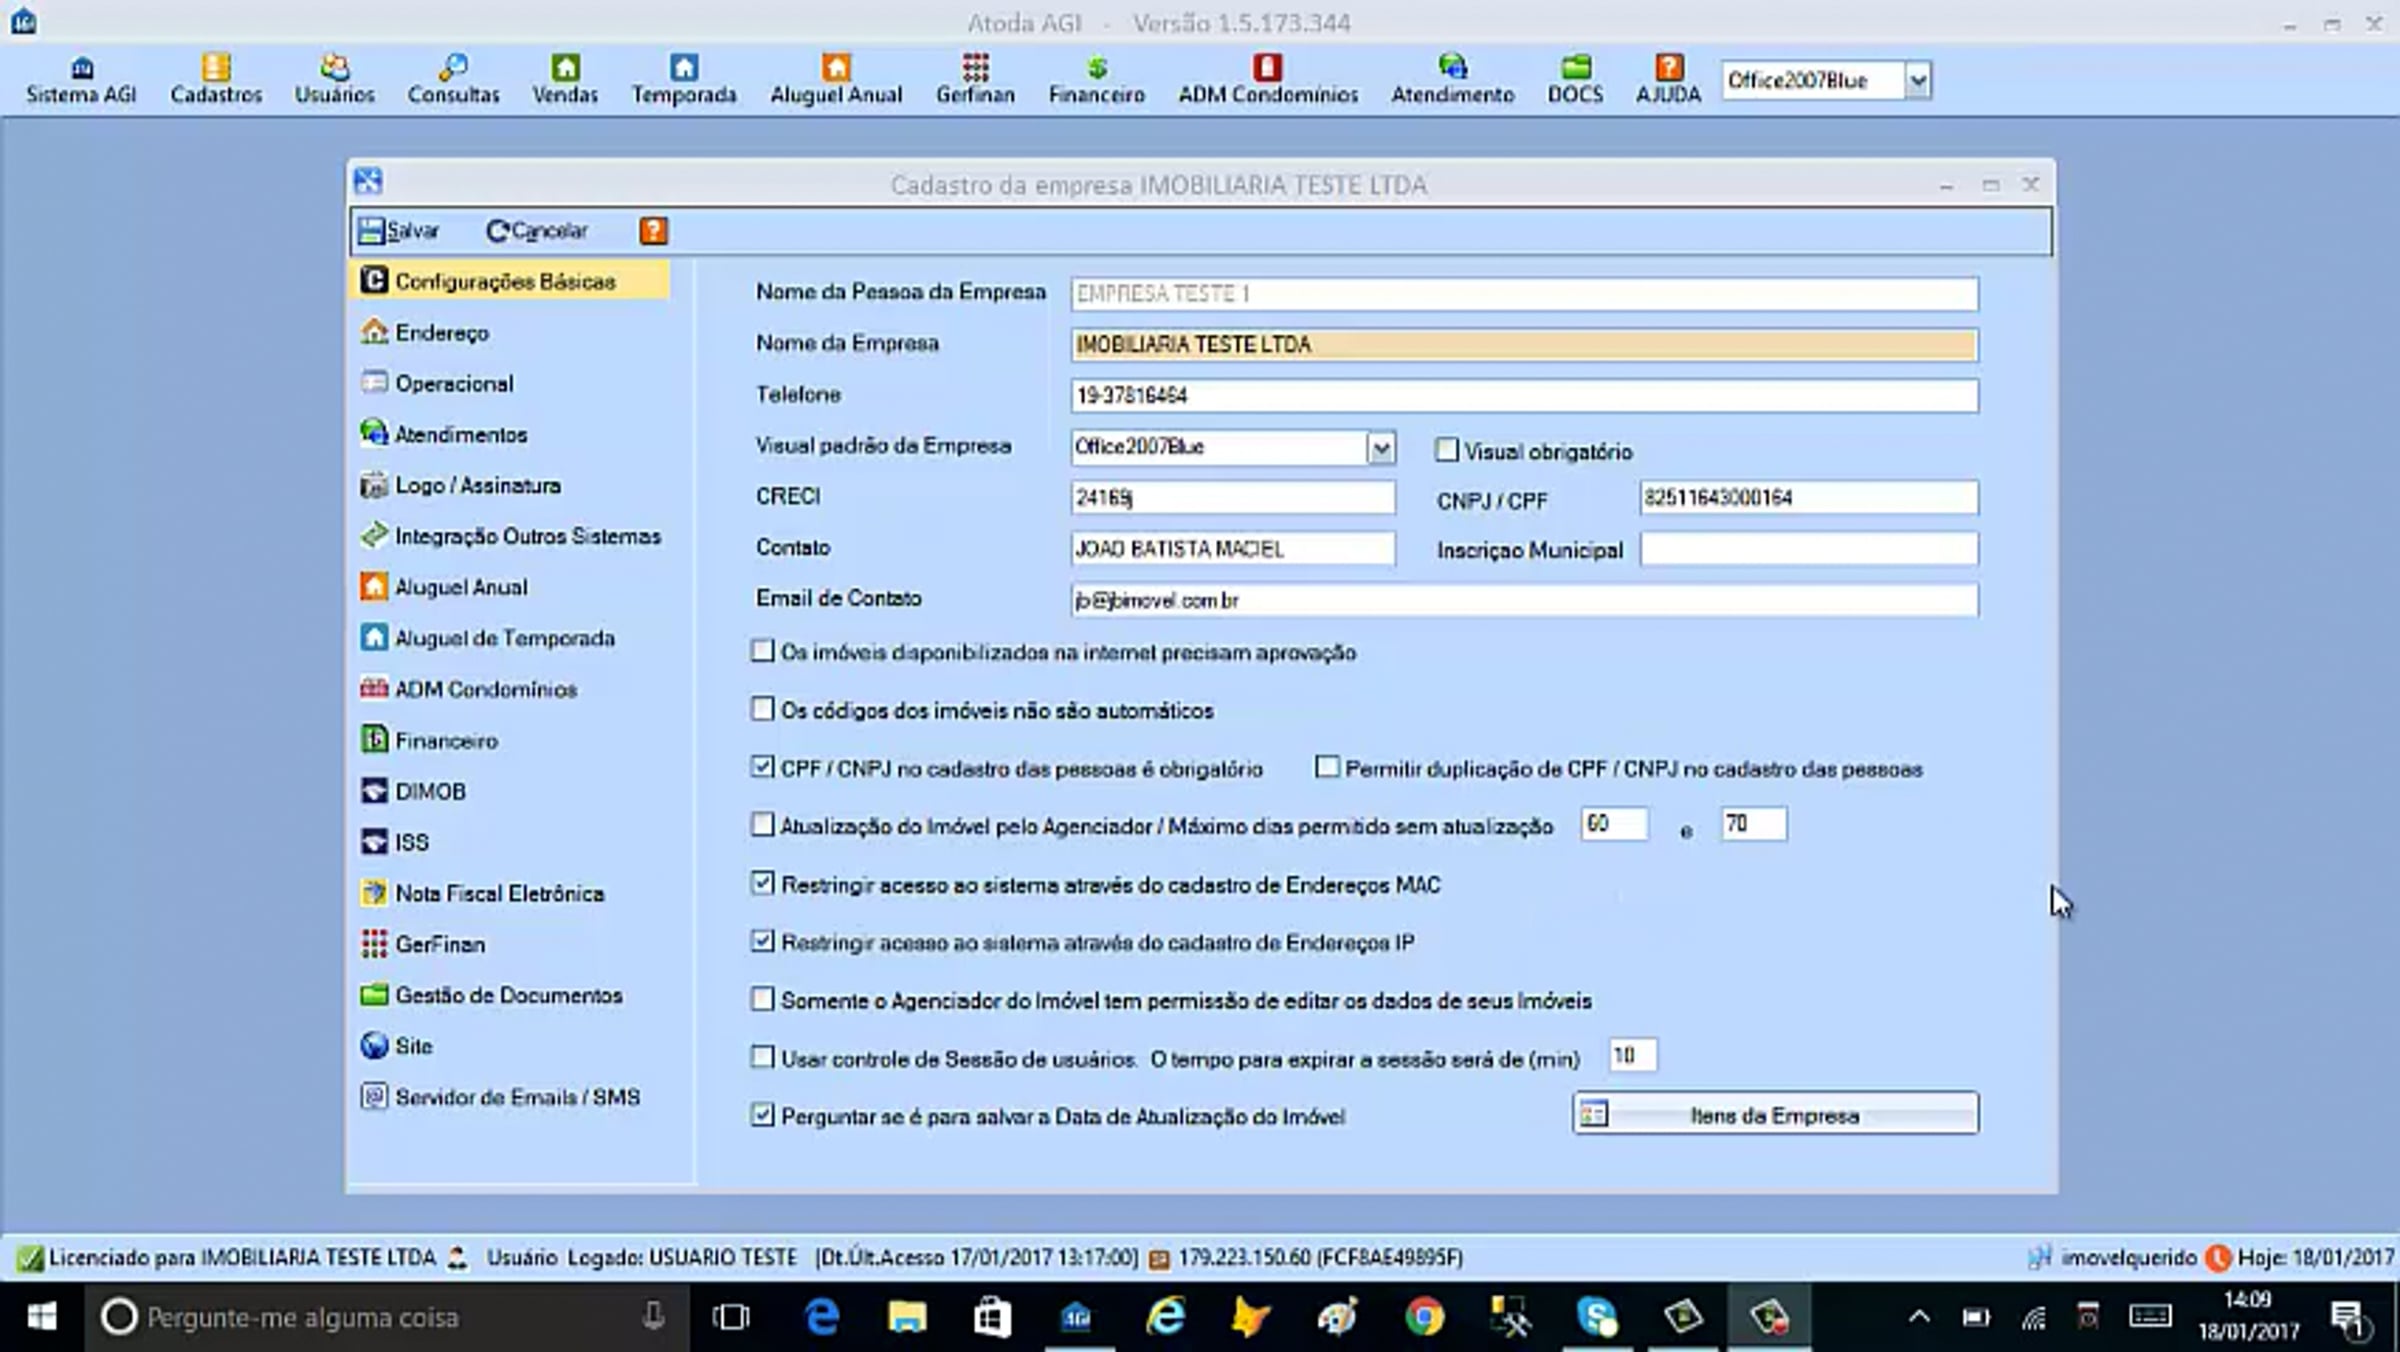Show hidden icons chevron in system tray
The image size is (2400, 1352).
[x=1918, y=1317]
